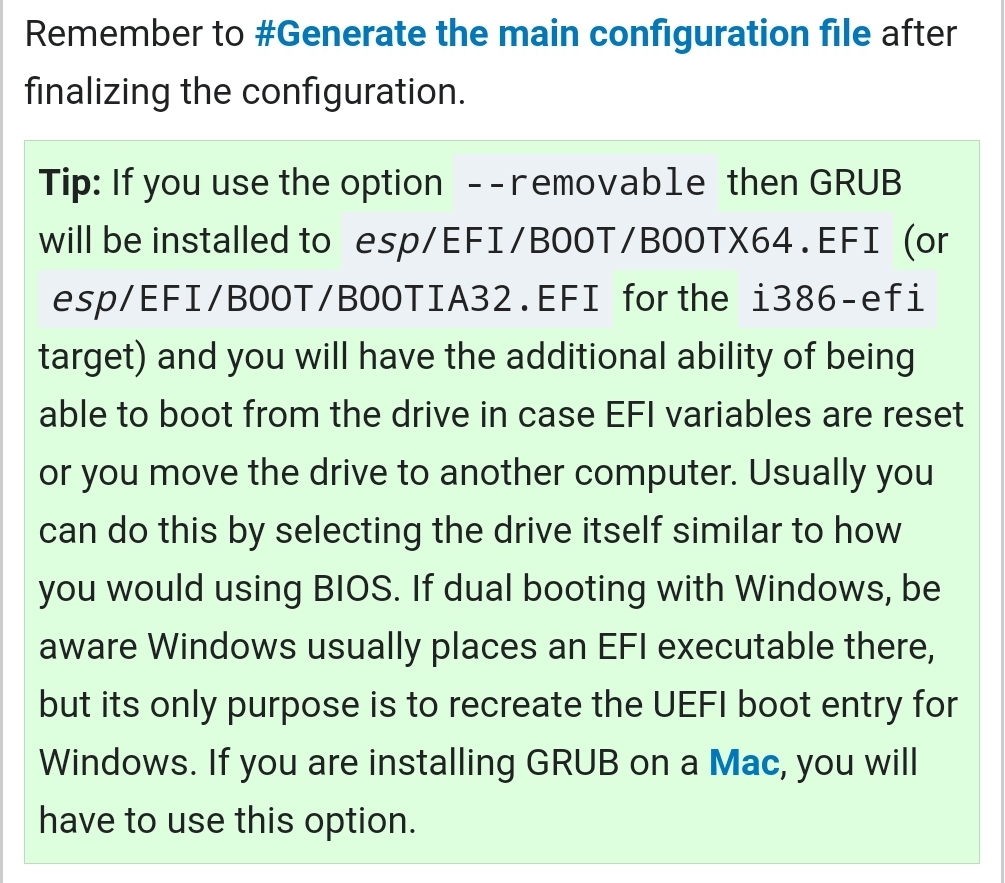Click the word "Remember" at the top
1005x883 pixels.
[x=114, y=34]
